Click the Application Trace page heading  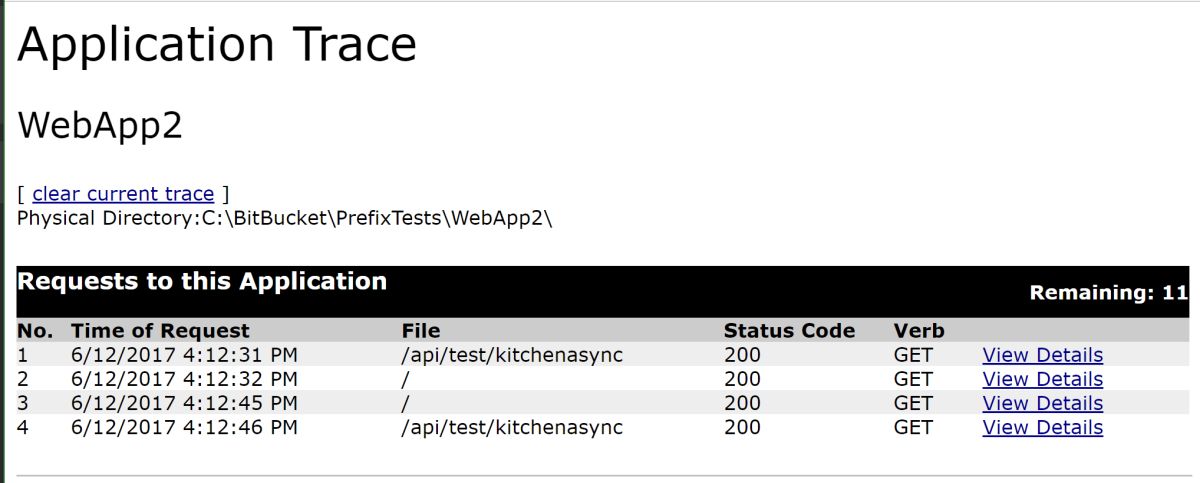(x=217, y=45)
